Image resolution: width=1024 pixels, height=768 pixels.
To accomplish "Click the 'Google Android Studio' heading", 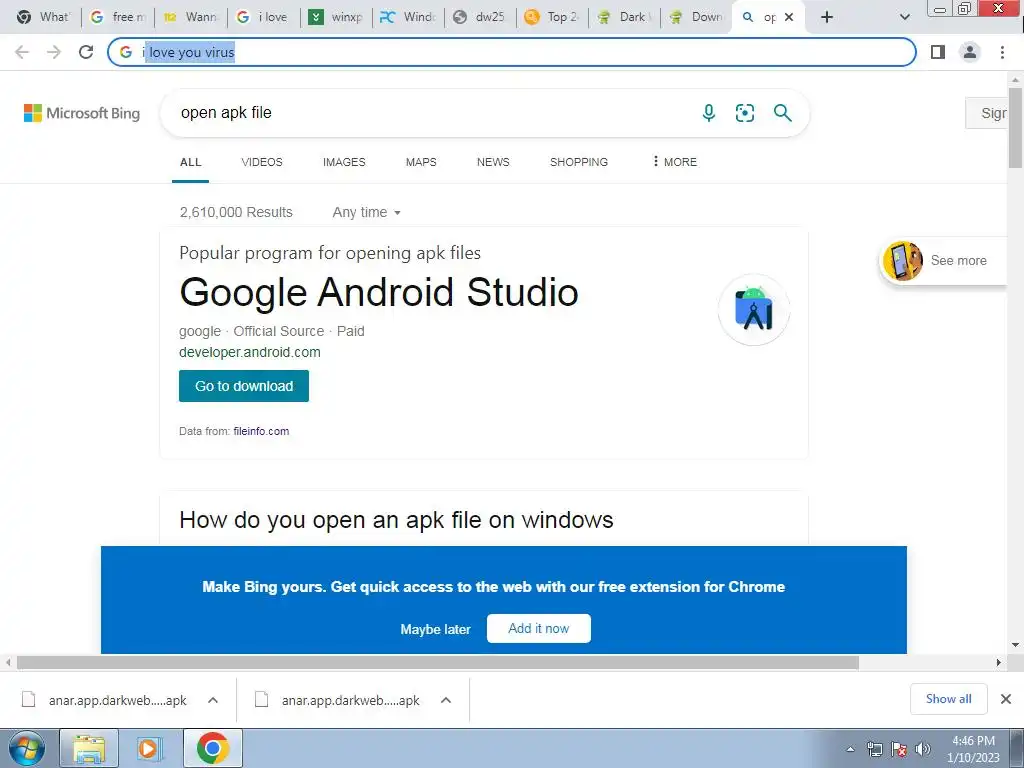I will click(379, 292).
